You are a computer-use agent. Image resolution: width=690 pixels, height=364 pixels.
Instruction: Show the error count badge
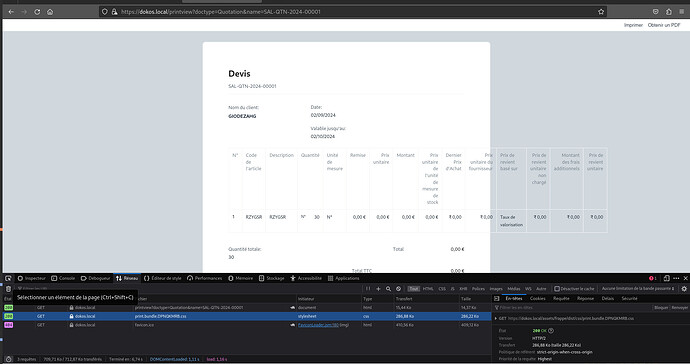pos(653,278)
